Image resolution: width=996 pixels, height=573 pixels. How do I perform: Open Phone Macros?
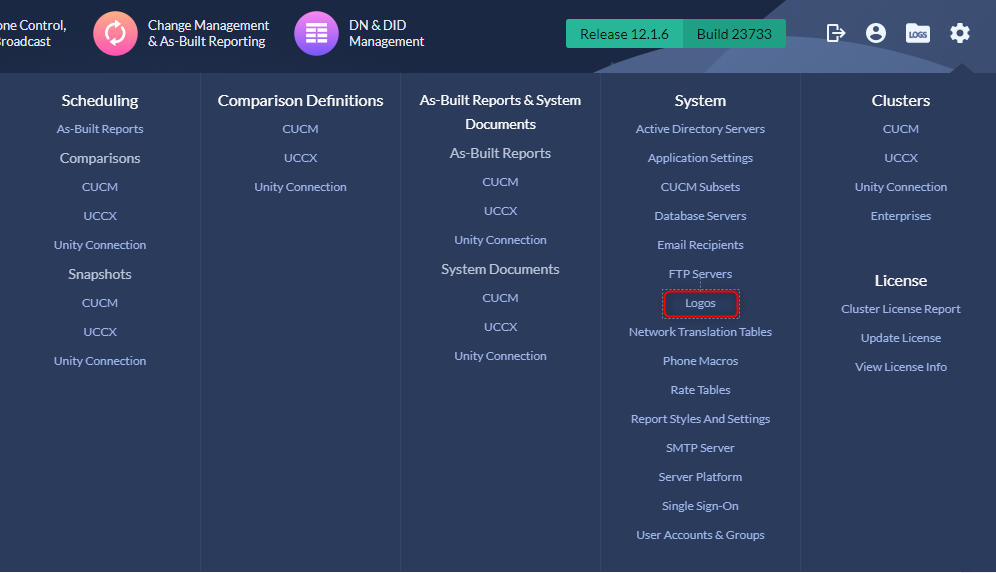click(x=700, y=361)
